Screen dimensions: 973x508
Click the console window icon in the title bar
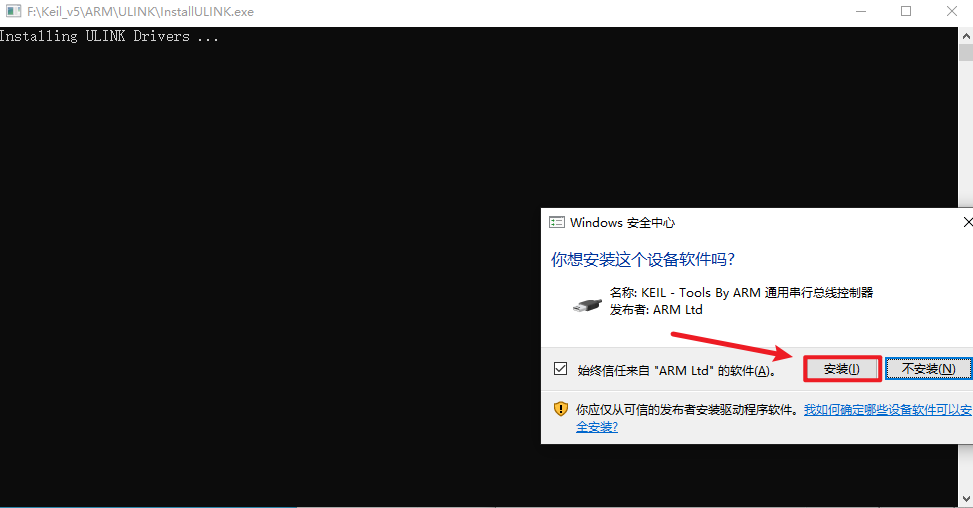[12, 11]
